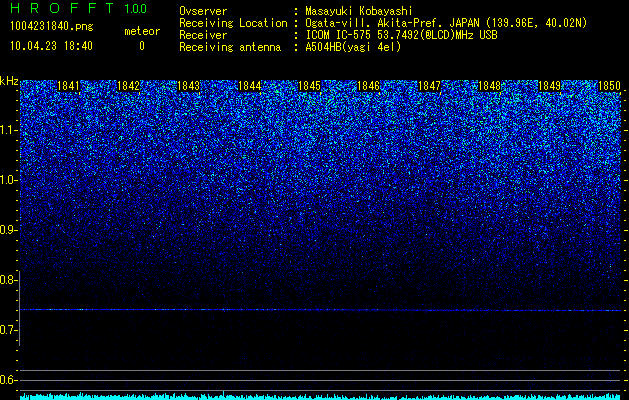Viewport: 629px width, 400px height.
Task: Click the Ovserver field label
Action: [x=203, y=11]
